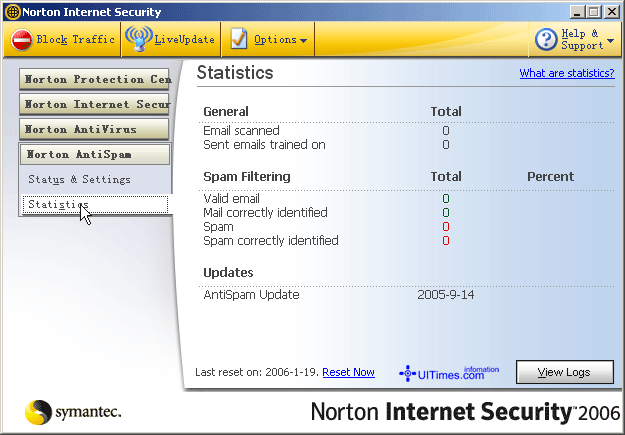
Task: Open the Norton Protection Center section
Action: click(x=94, y=79)
